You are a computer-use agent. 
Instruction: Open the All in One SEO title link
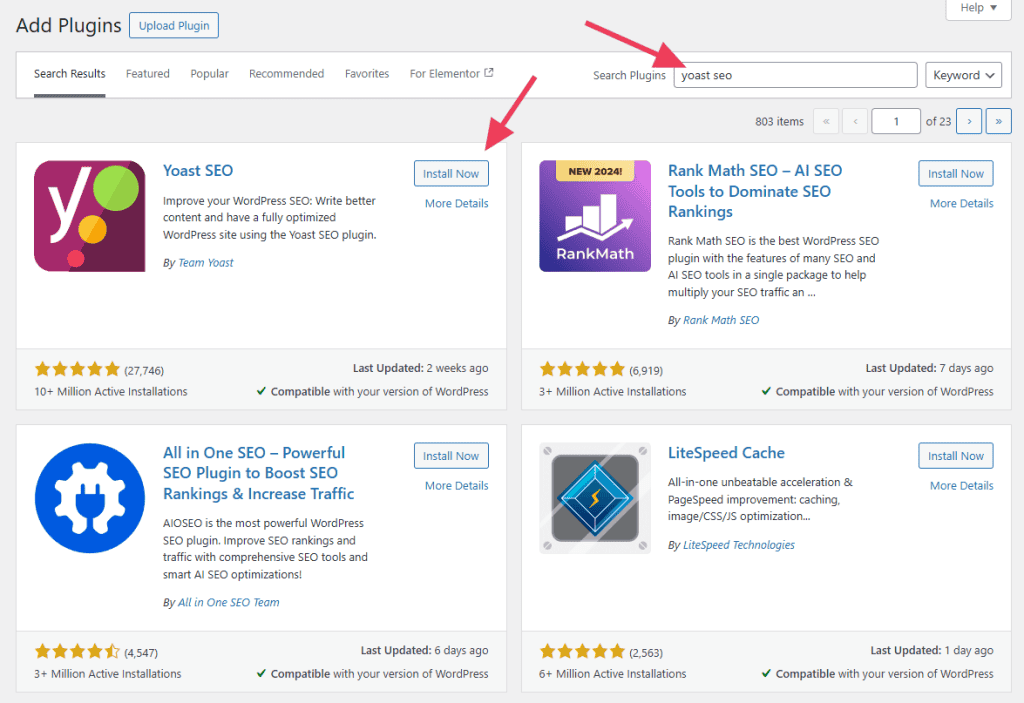click(259, 473)
